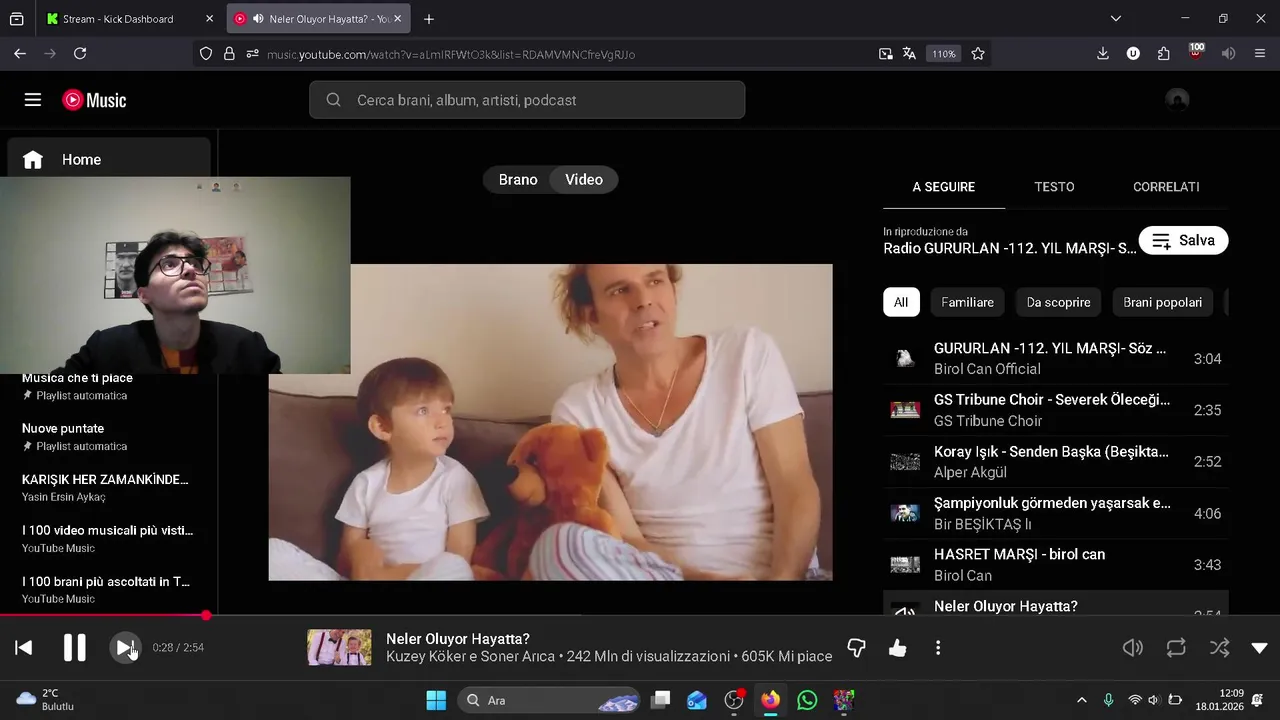Viewport: 1280px width, 720px height.
Task: Open the YouTube Music hamburger menu
Action: [x=33, y=100]
